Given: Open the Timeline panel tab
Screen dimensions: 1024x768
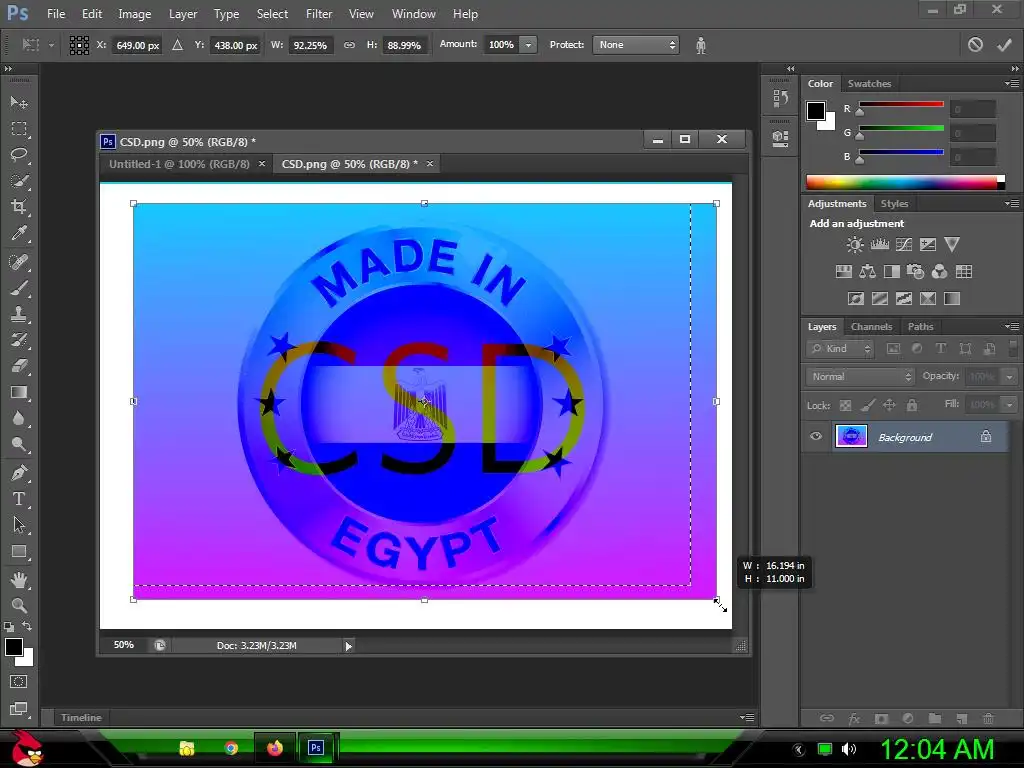Looking at the screenshot, I should coord(81,718).
